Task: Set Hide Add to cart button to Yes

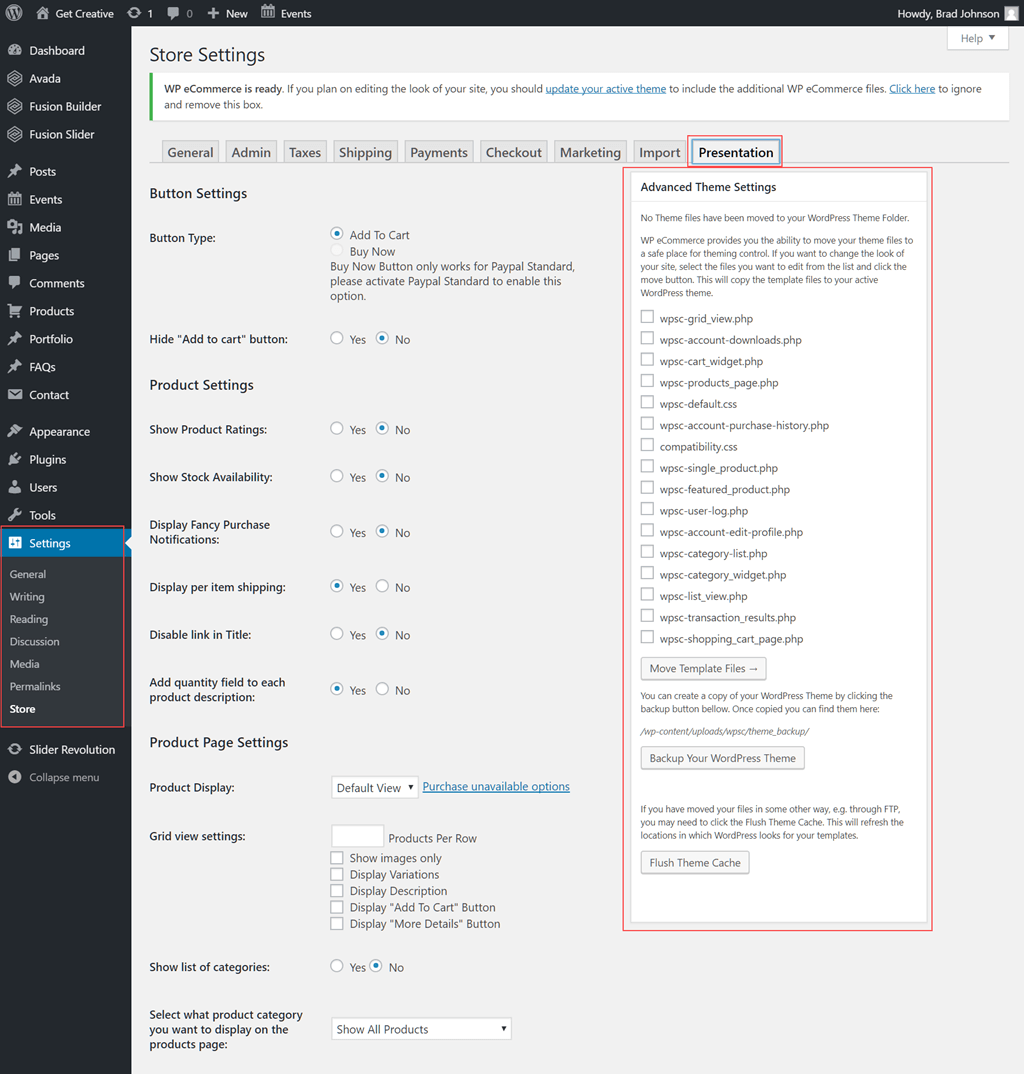Action: click(336, 338)
